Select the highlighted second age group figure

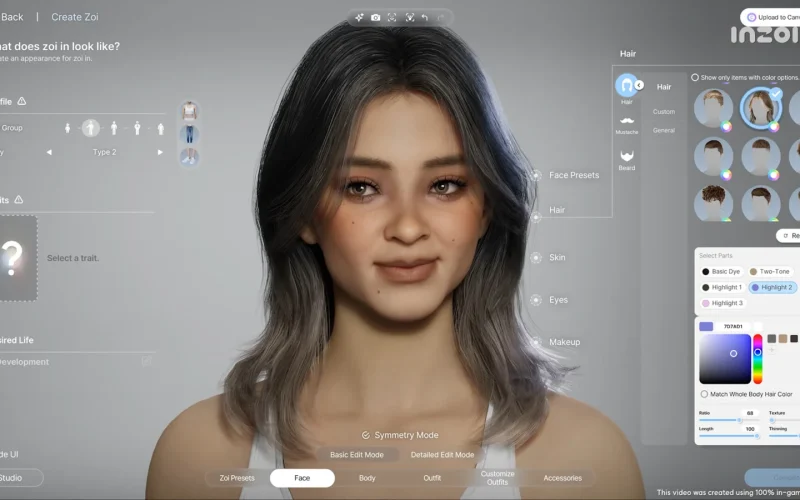[91, 128]
